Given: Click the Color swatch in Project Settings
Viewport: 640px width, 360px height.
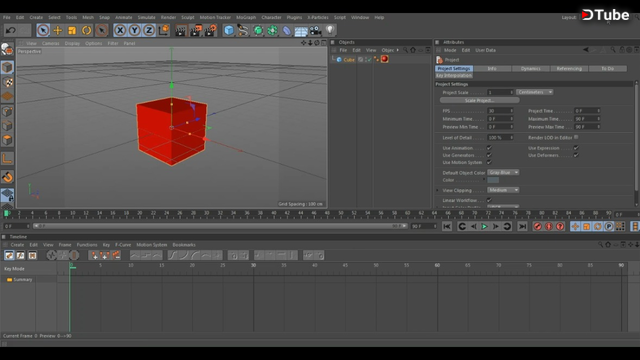Looking at the screenshot, I should (x=493, y=180).
